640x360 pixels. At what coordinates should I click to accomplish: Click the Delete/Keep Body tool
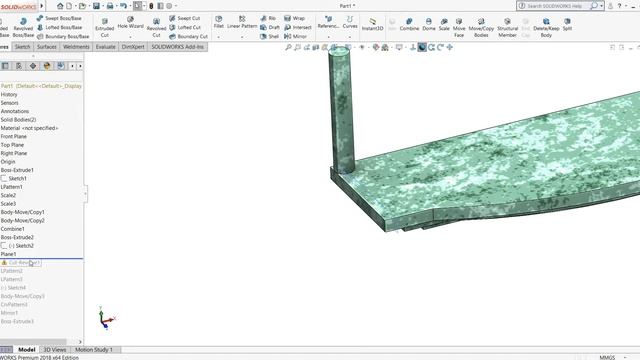pyautogui.click(x=546, y=28)
